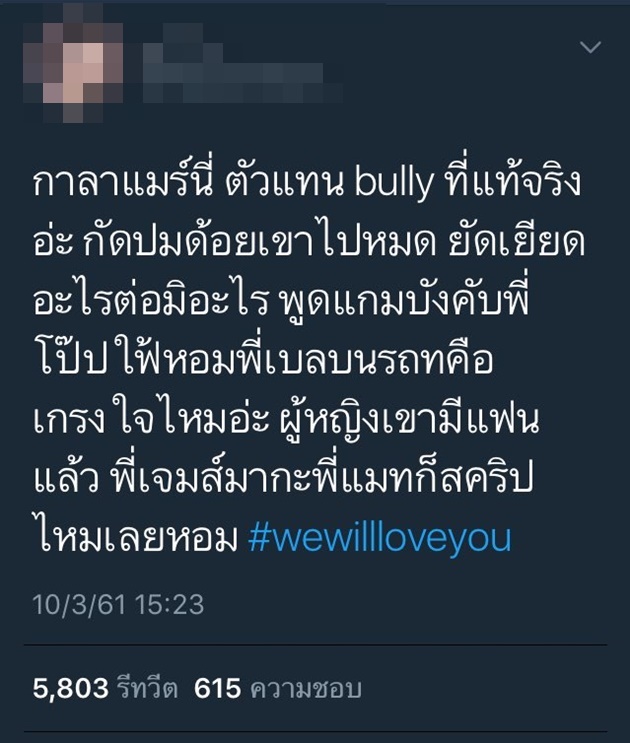Viewport: 630px width, 743px height.
Task: View the 615 likes count
Action: [x=217, y=688]
